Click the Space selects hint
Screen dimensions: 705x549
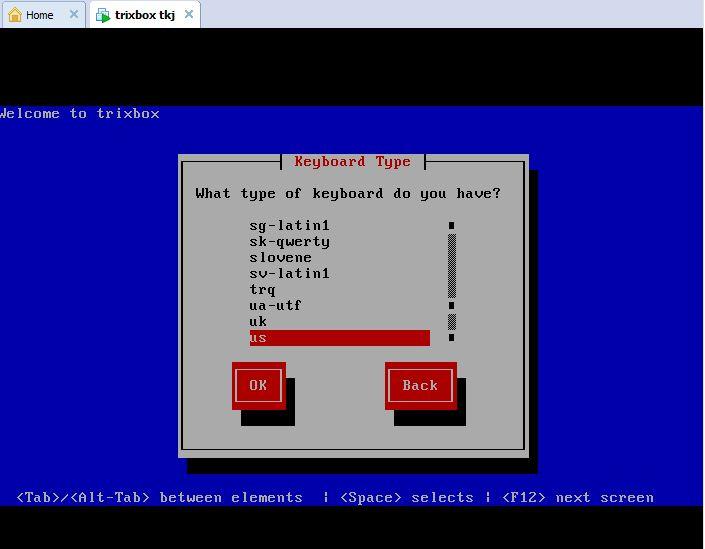pyautogui.click(x=407, y=497)
